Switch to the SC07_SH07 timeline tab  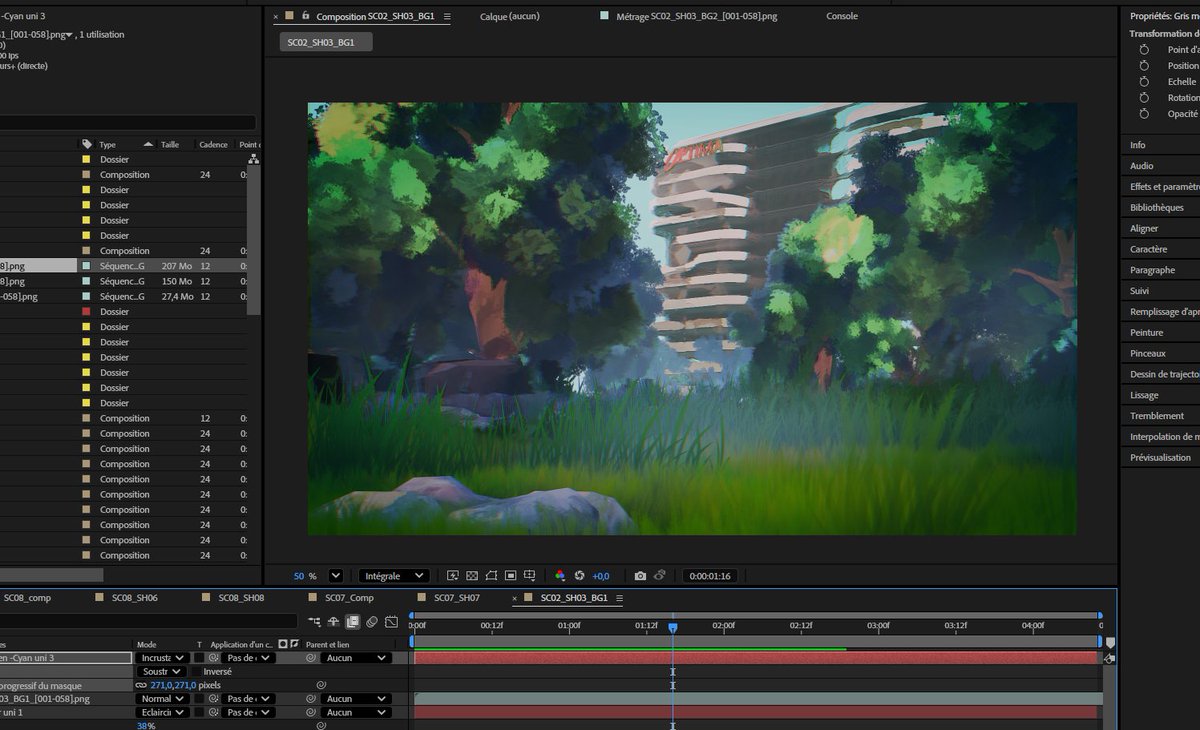(x=457, y=598)
